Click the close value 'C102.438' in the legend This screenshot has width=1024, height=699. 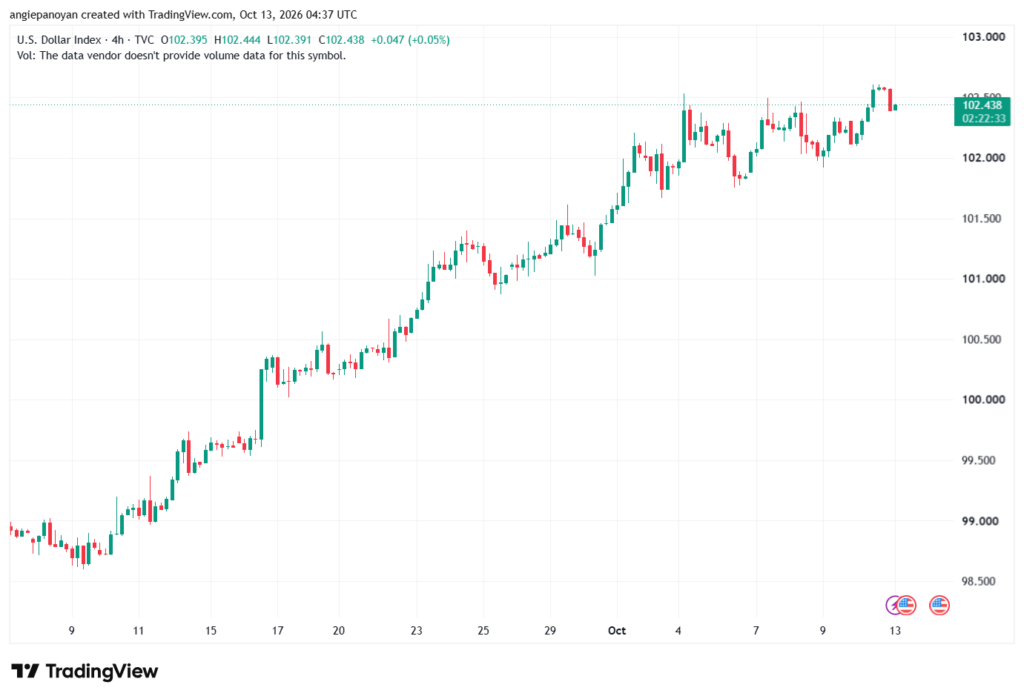click(342, 40)
